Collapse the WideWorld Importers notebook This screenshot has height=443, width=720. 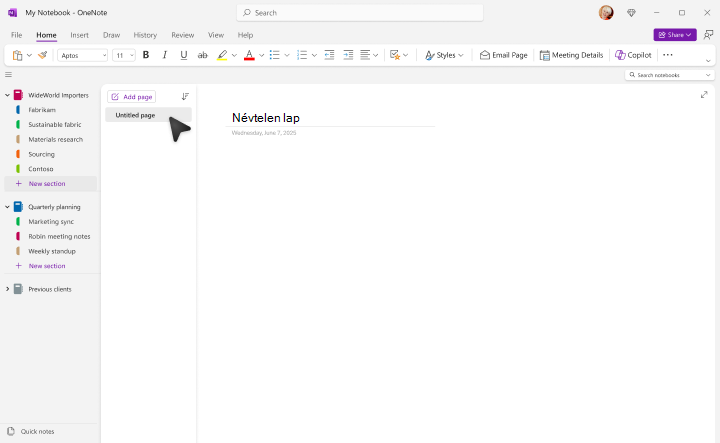point(7,95)
